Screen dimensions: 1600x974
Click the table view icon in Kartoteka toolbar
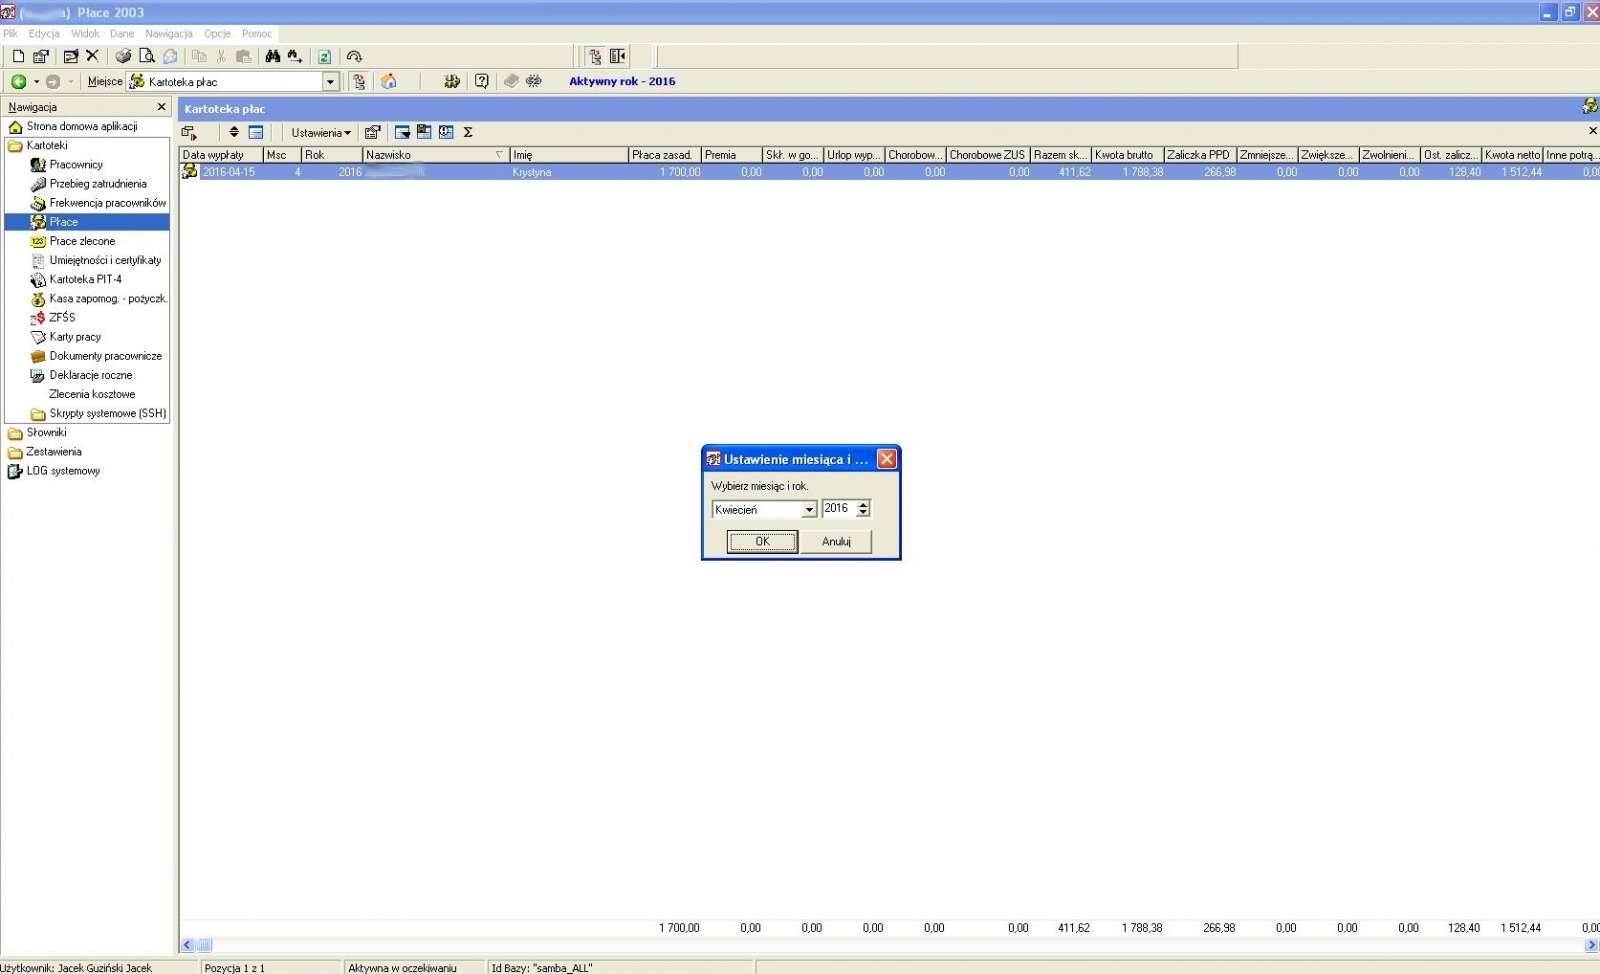click(x=256, y=132)
